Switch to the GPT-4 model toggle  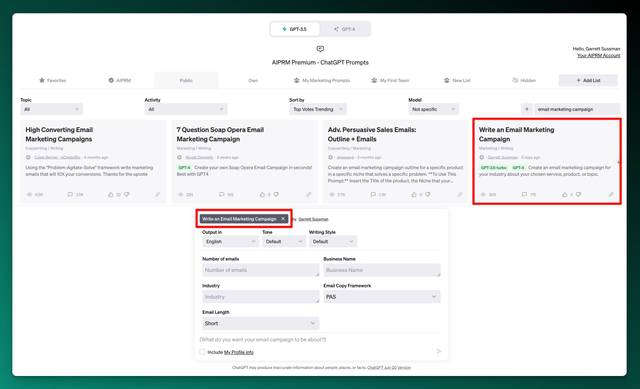[x=344, y=29]
